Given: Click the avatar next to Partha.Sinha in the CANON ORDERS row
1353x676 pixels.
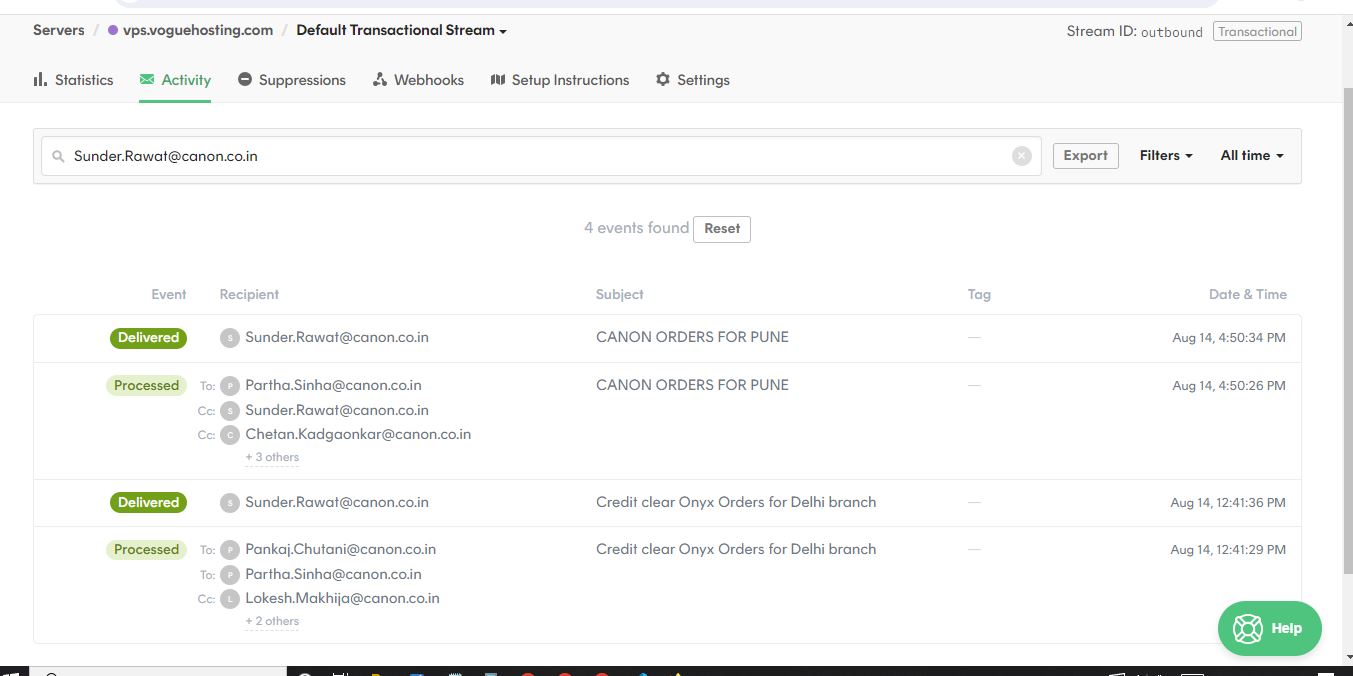Looking at the screenshot, I should click(x=230, y=386).
